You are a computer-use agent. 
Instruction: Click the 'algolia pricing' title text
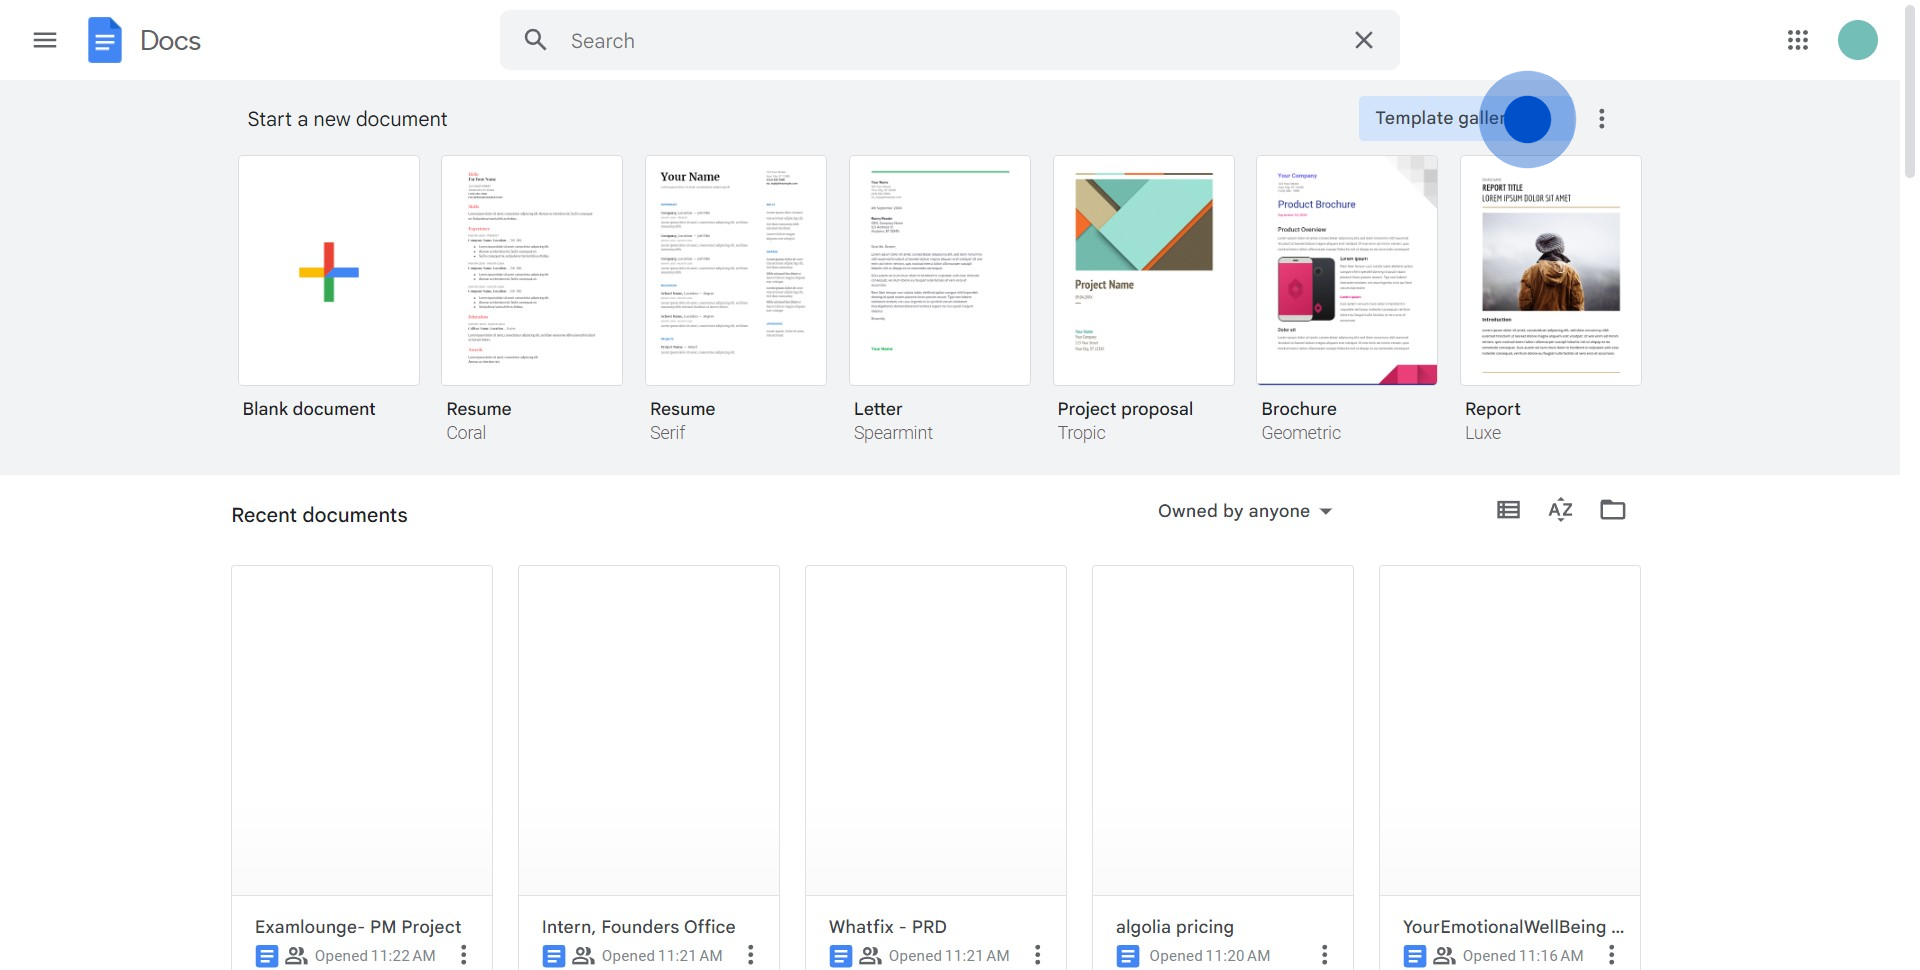click(1175, 927)
